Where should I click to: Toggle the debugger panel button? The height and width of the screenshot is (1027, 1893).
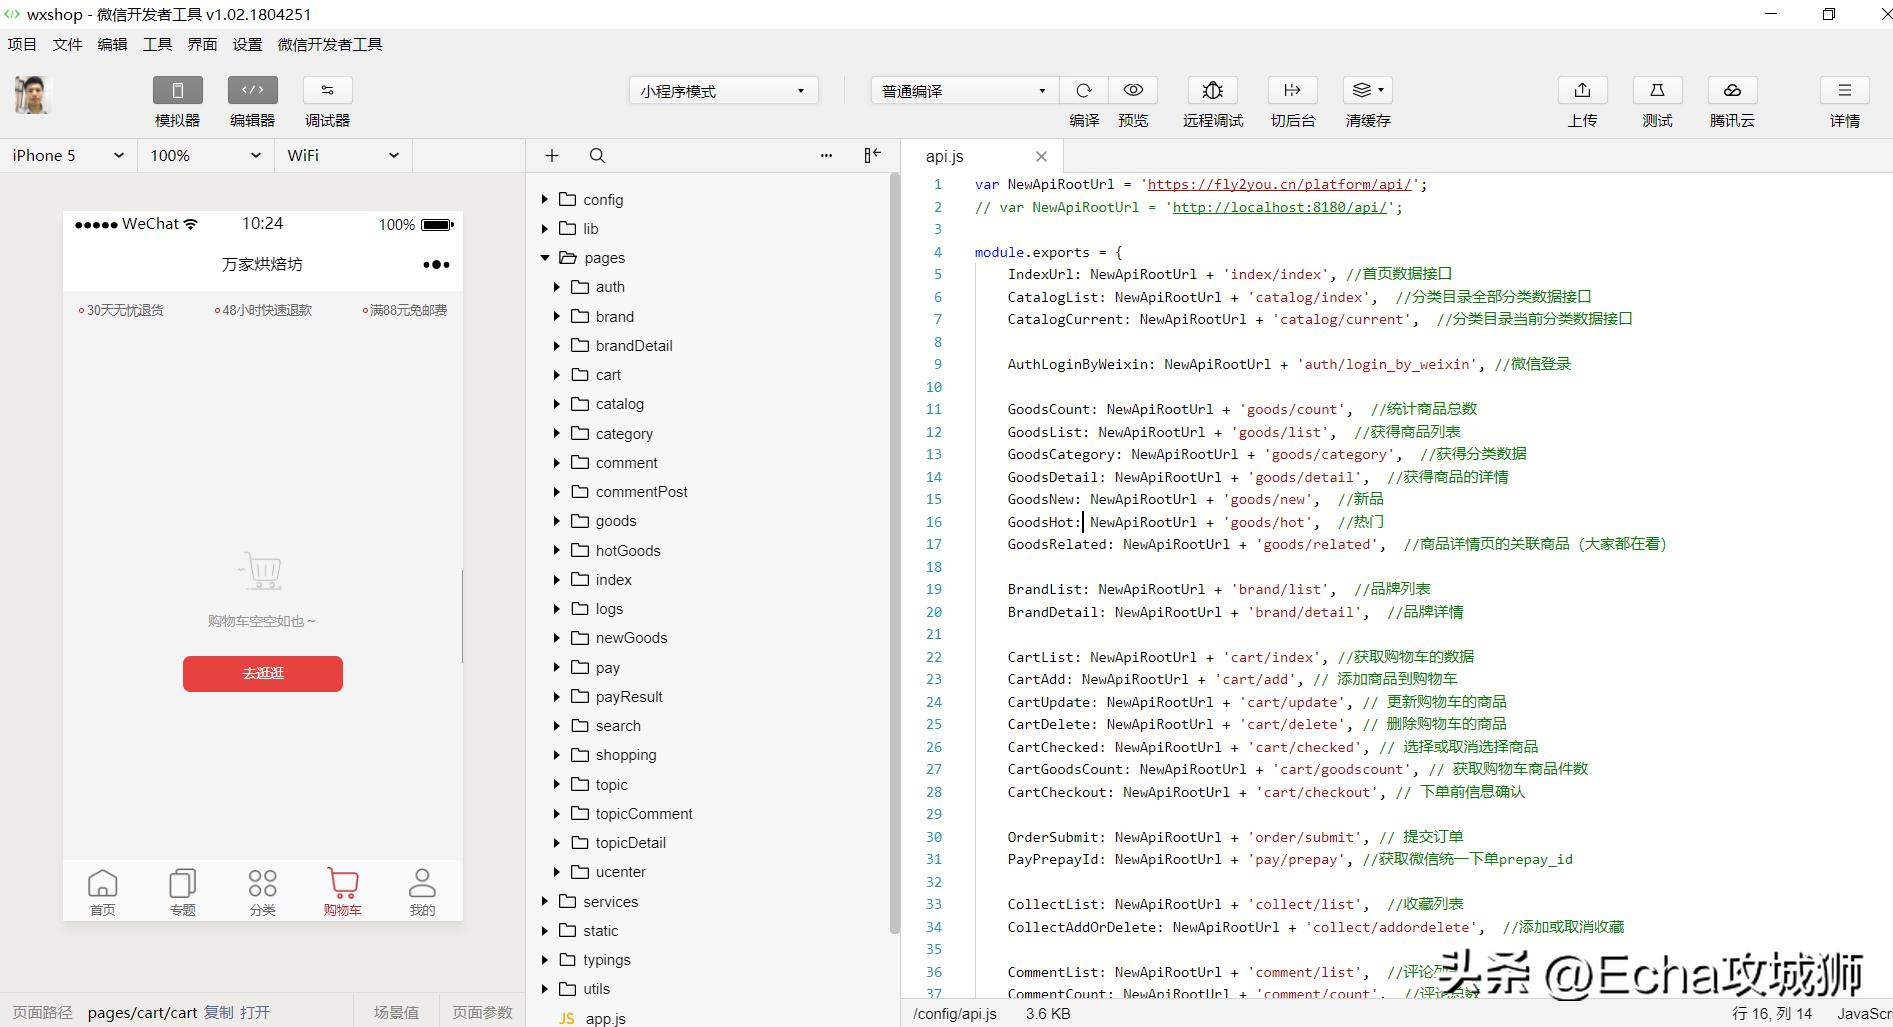[327, 91]
